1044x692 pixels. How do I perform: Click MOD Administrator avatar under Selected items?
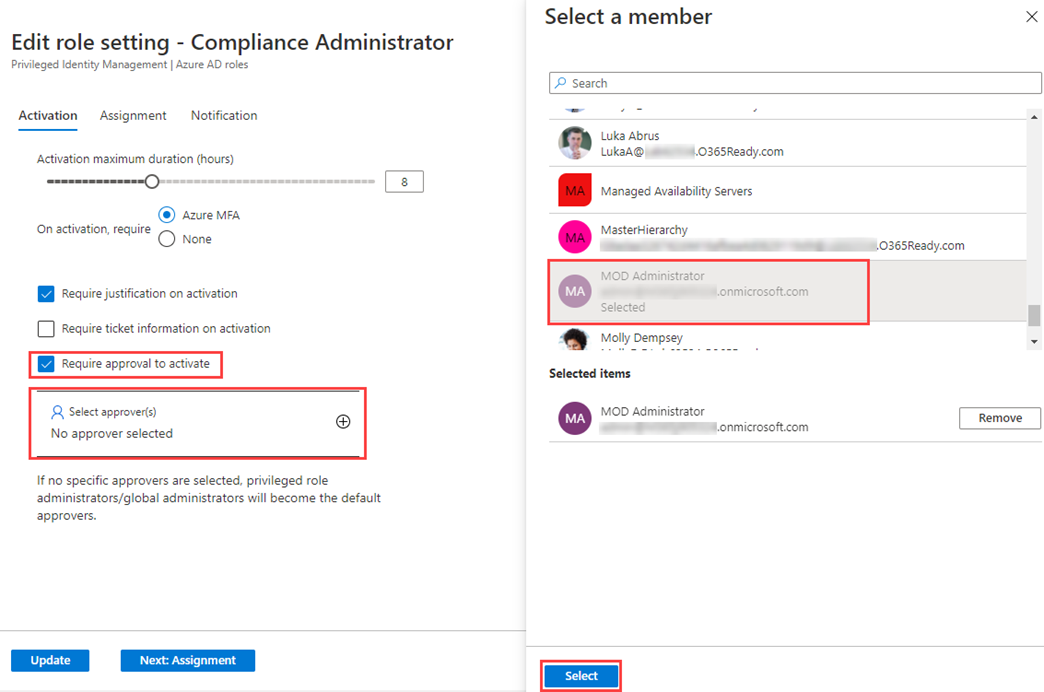pos(574,417)
